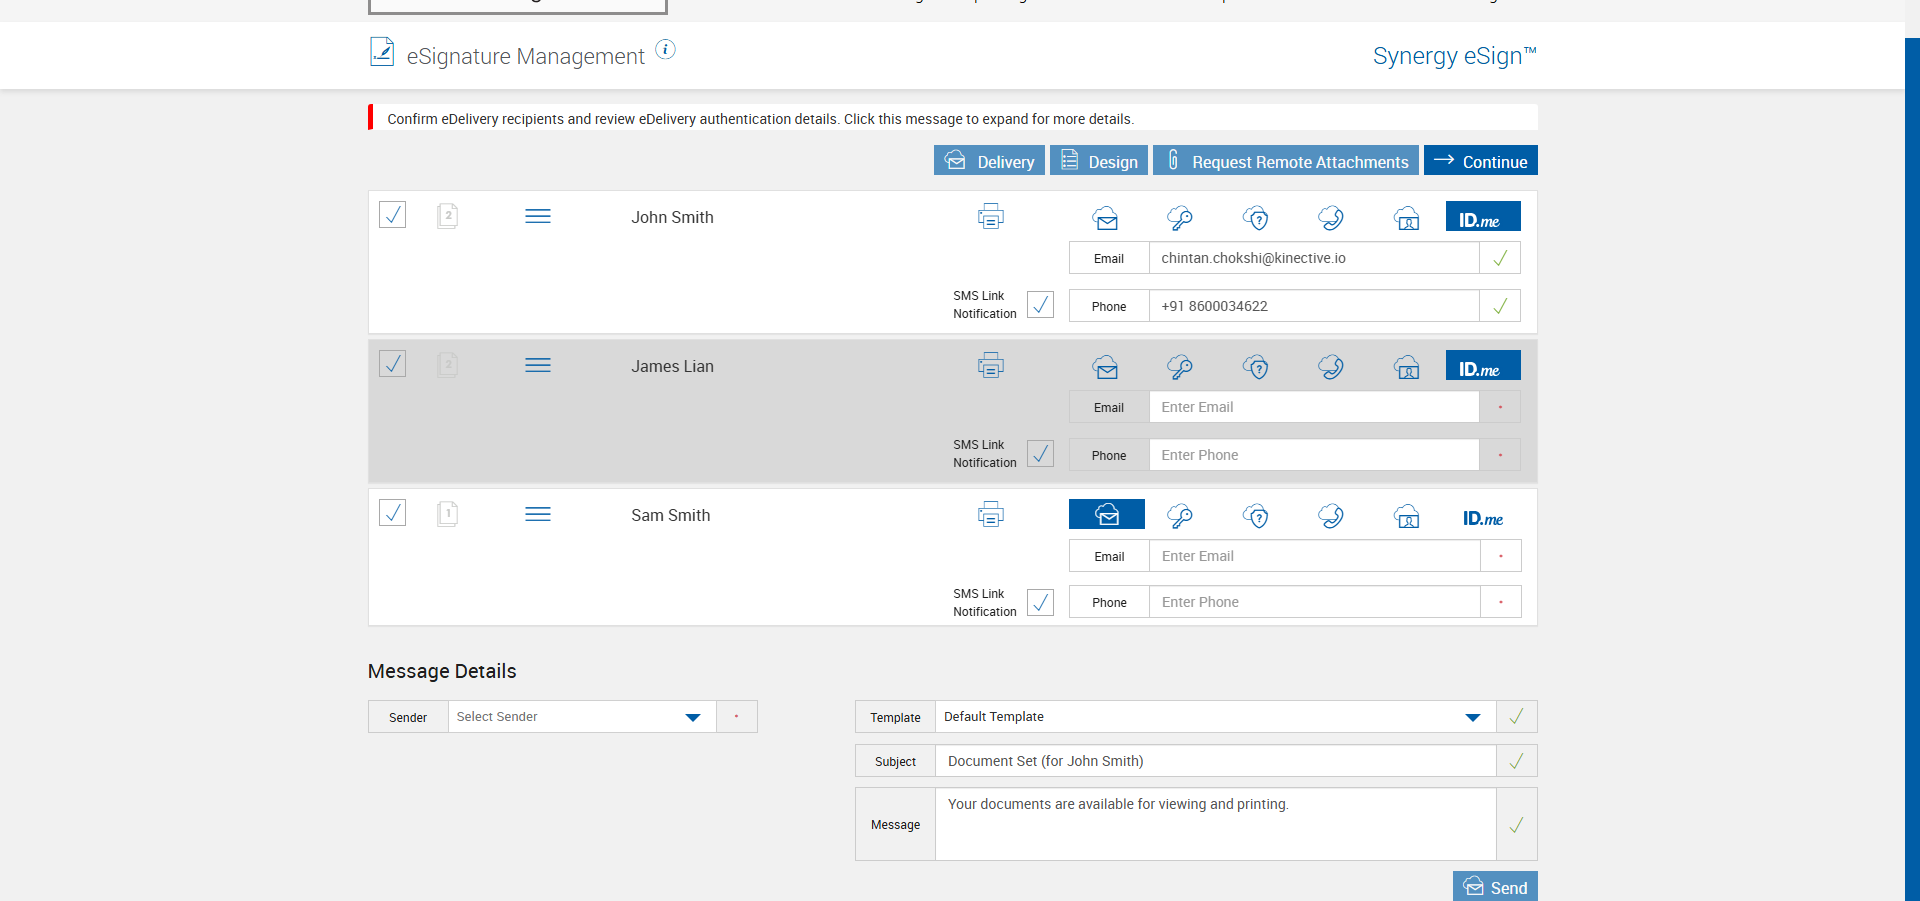Select the key password icon for John Smith
Screen dimensions: 1920x901
(1180, 218)
